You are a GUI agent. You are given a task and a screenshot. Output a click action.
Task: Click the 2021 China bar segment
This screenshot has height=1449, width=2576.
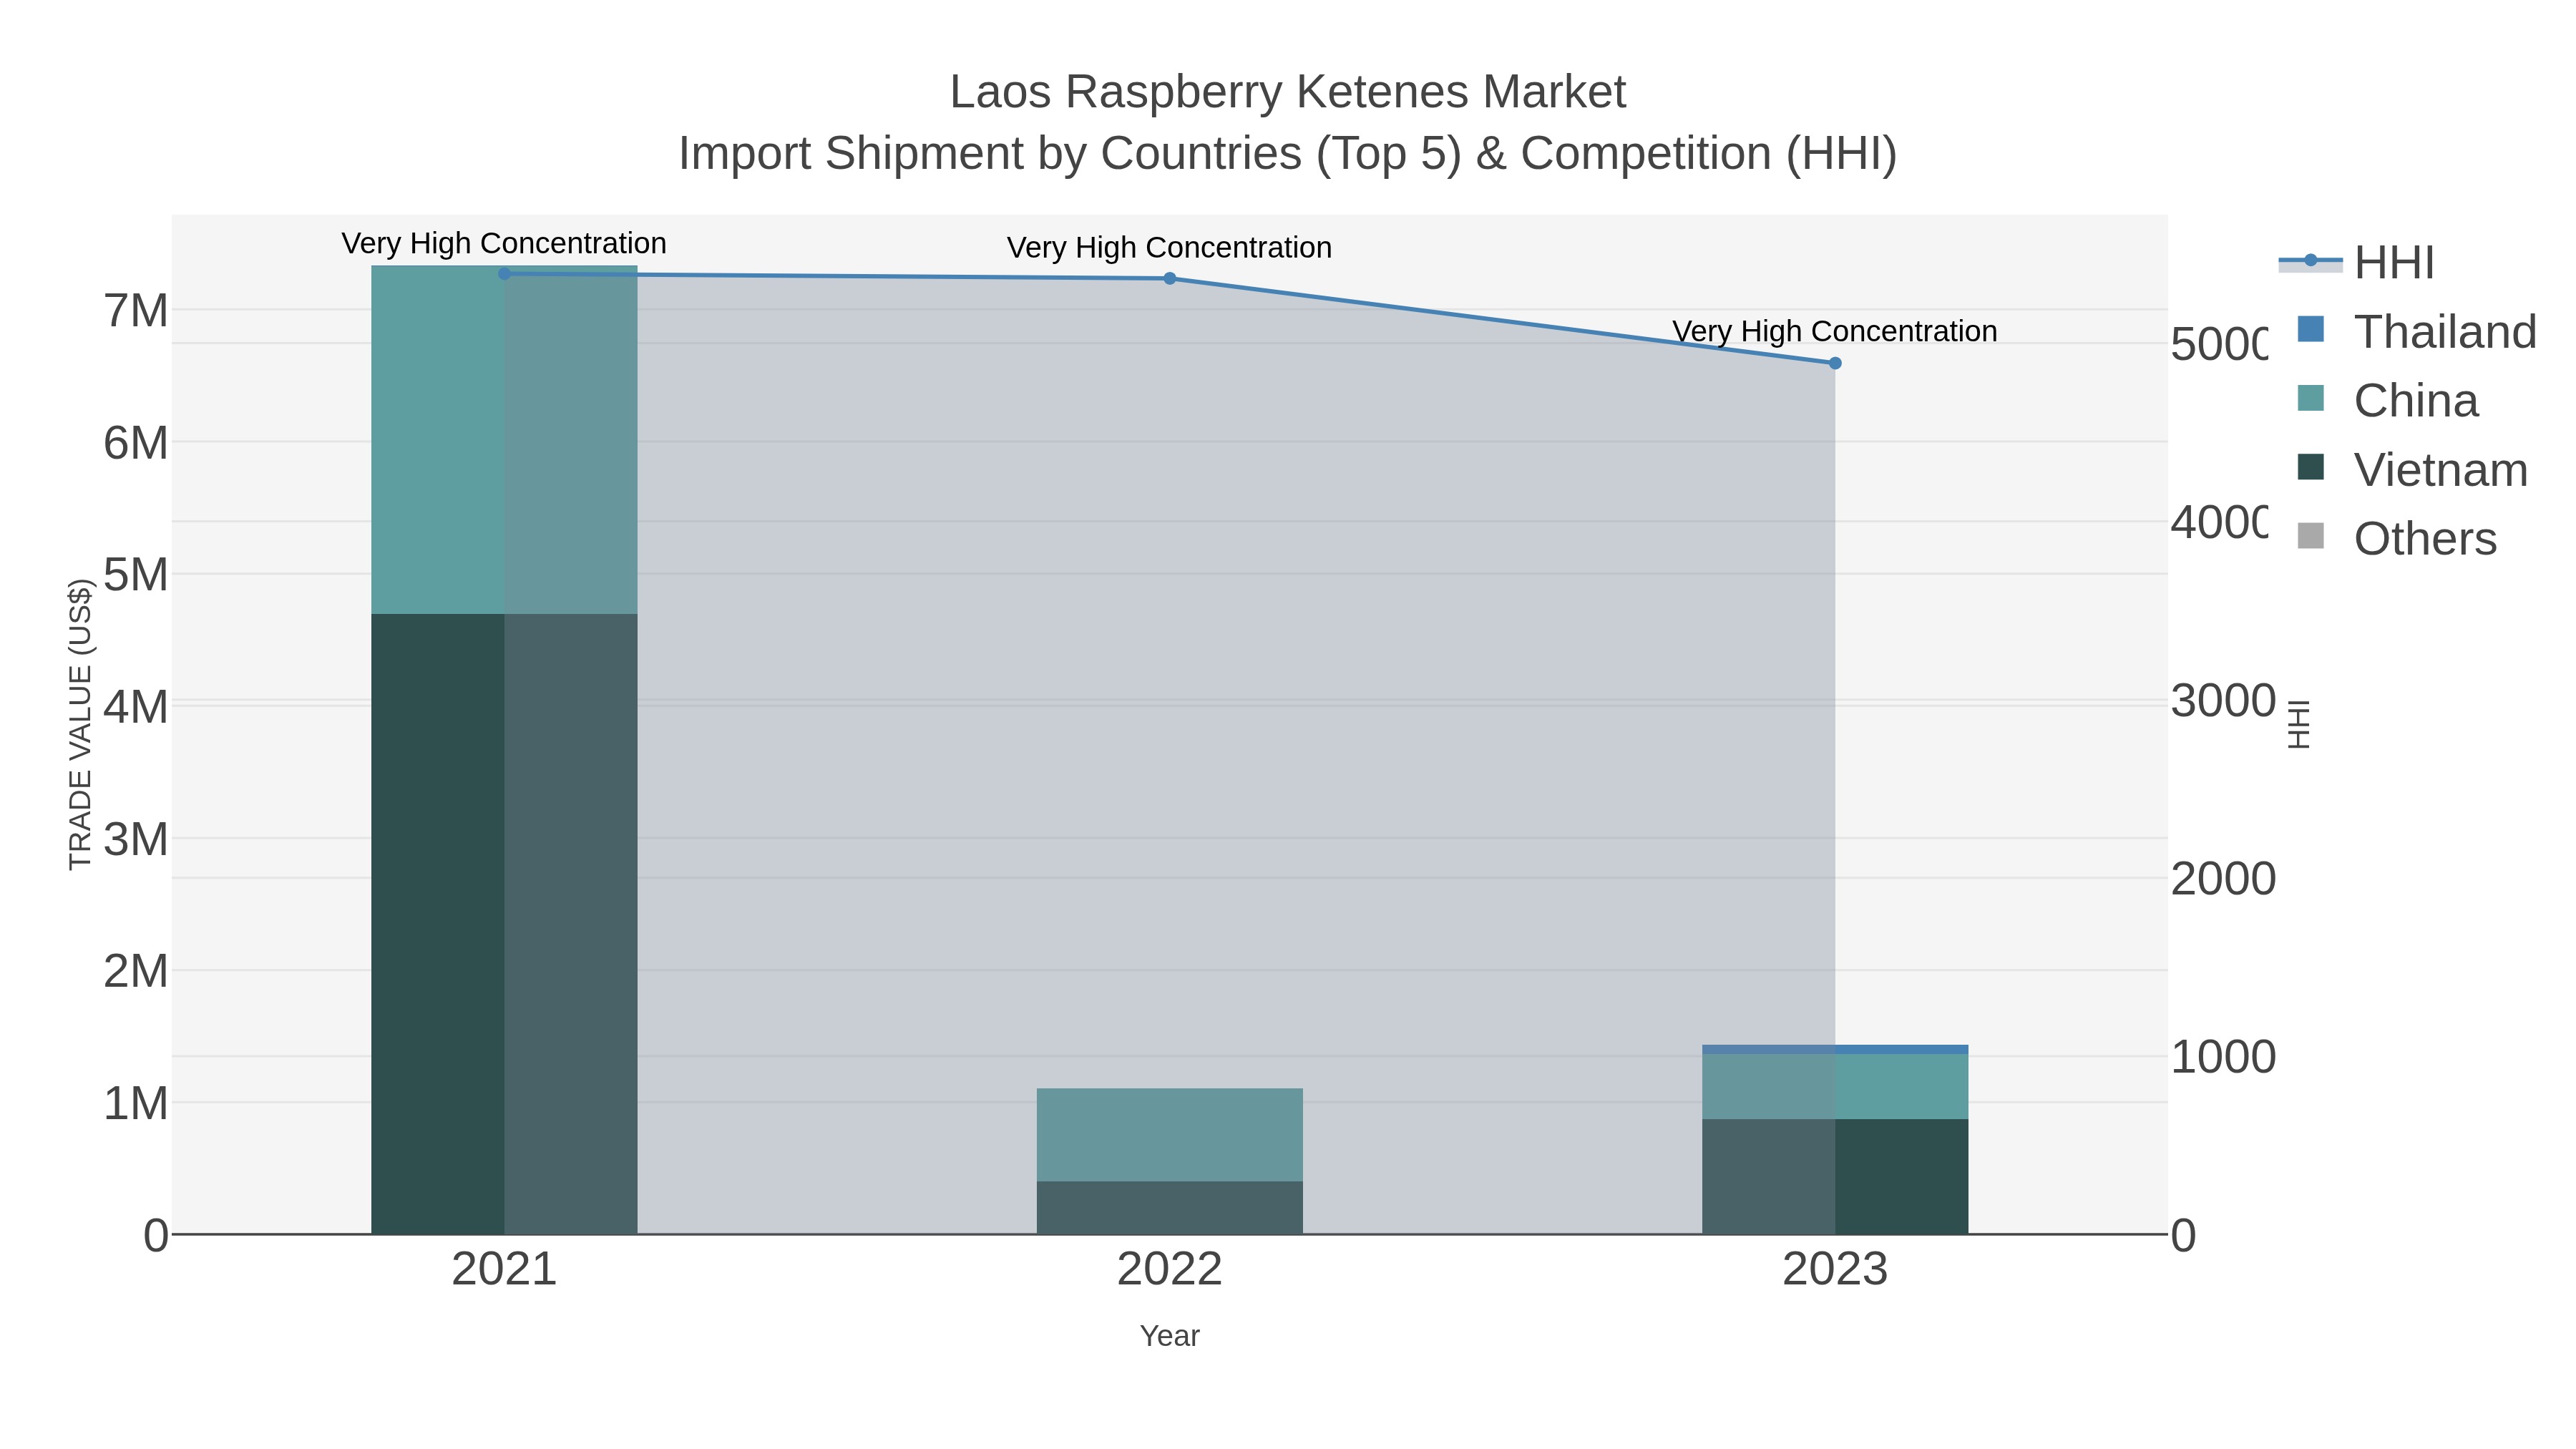click(x=504, y=440)
